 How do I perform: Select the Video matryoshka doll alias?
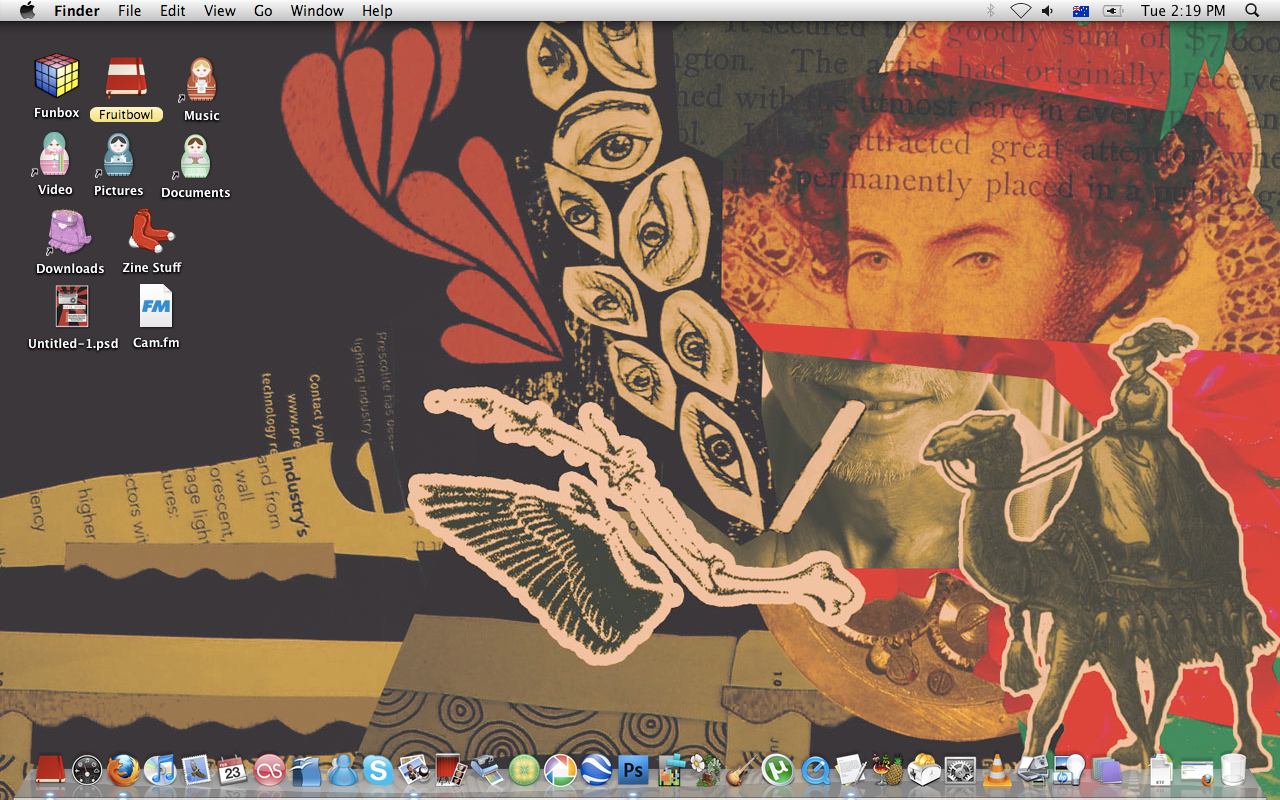click(55, 155)
